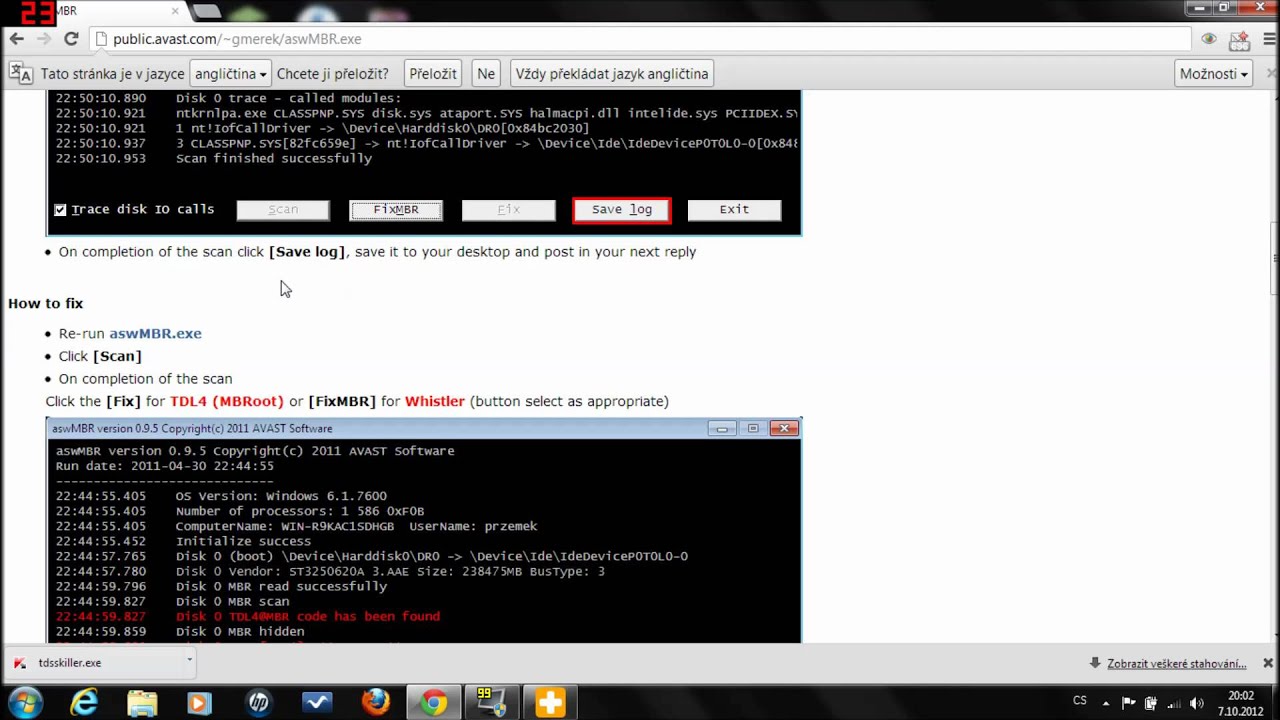
Task: Click the red text "Whistler"
Action: tap(435, 401)
